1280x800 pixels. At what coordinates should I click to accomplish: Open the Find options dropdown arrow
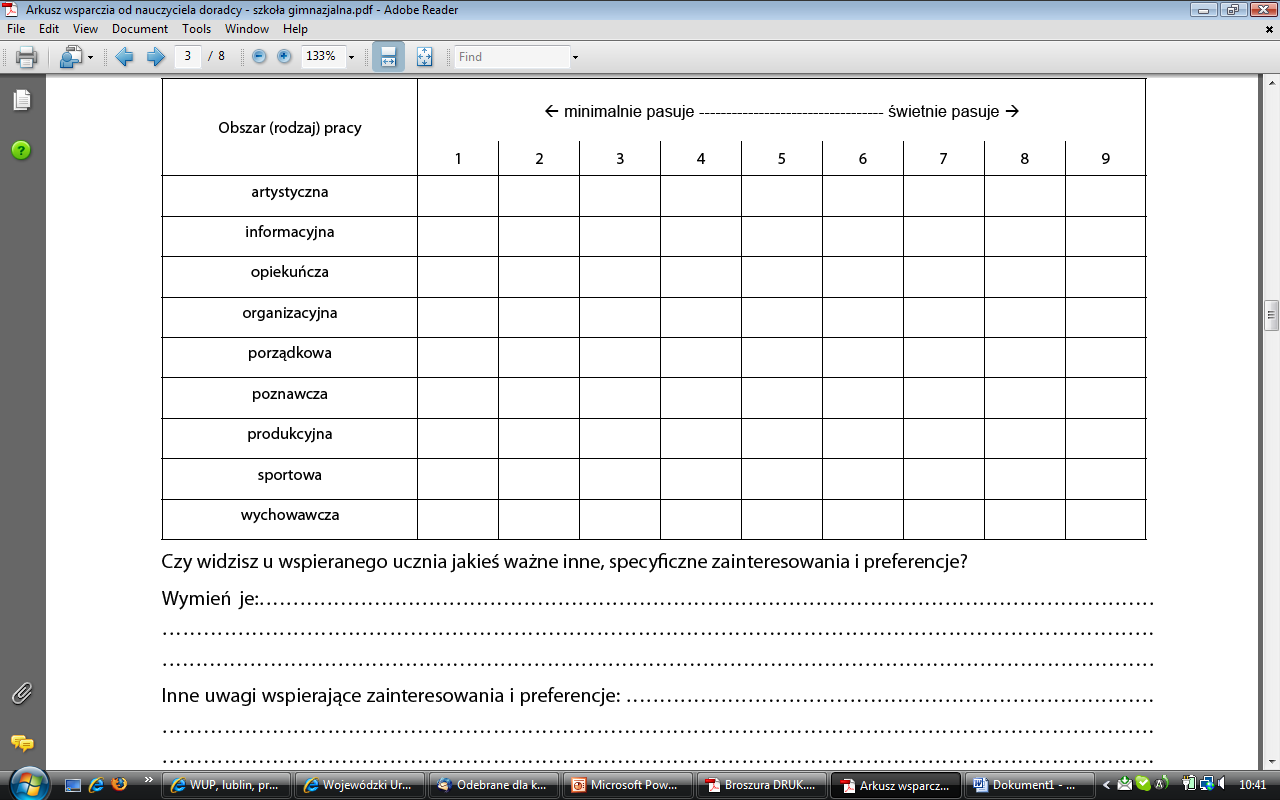575,58
